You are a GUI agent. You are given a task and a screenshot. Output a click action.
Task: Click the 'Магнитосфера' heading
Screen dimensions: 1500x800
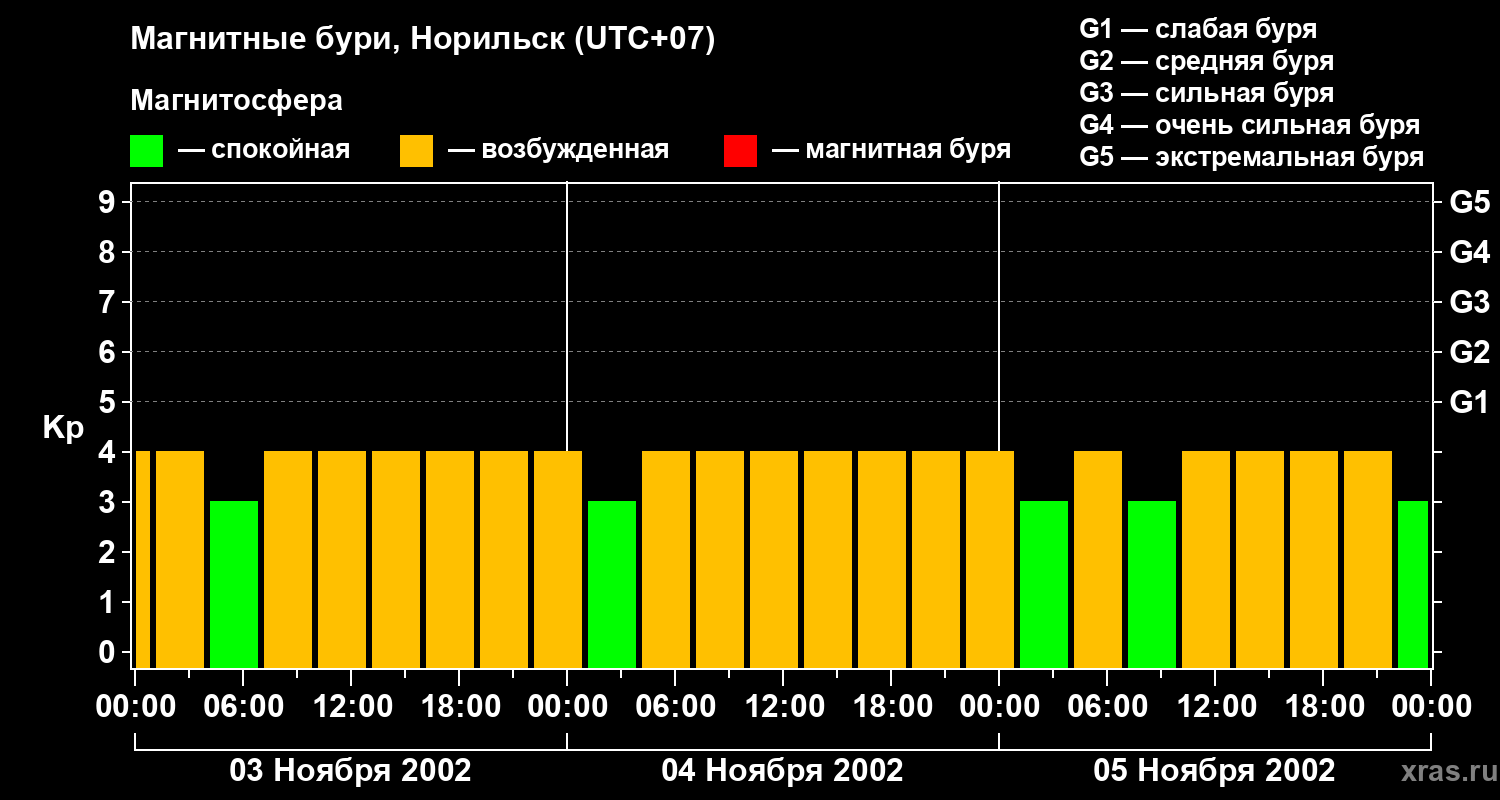(236, 101)
